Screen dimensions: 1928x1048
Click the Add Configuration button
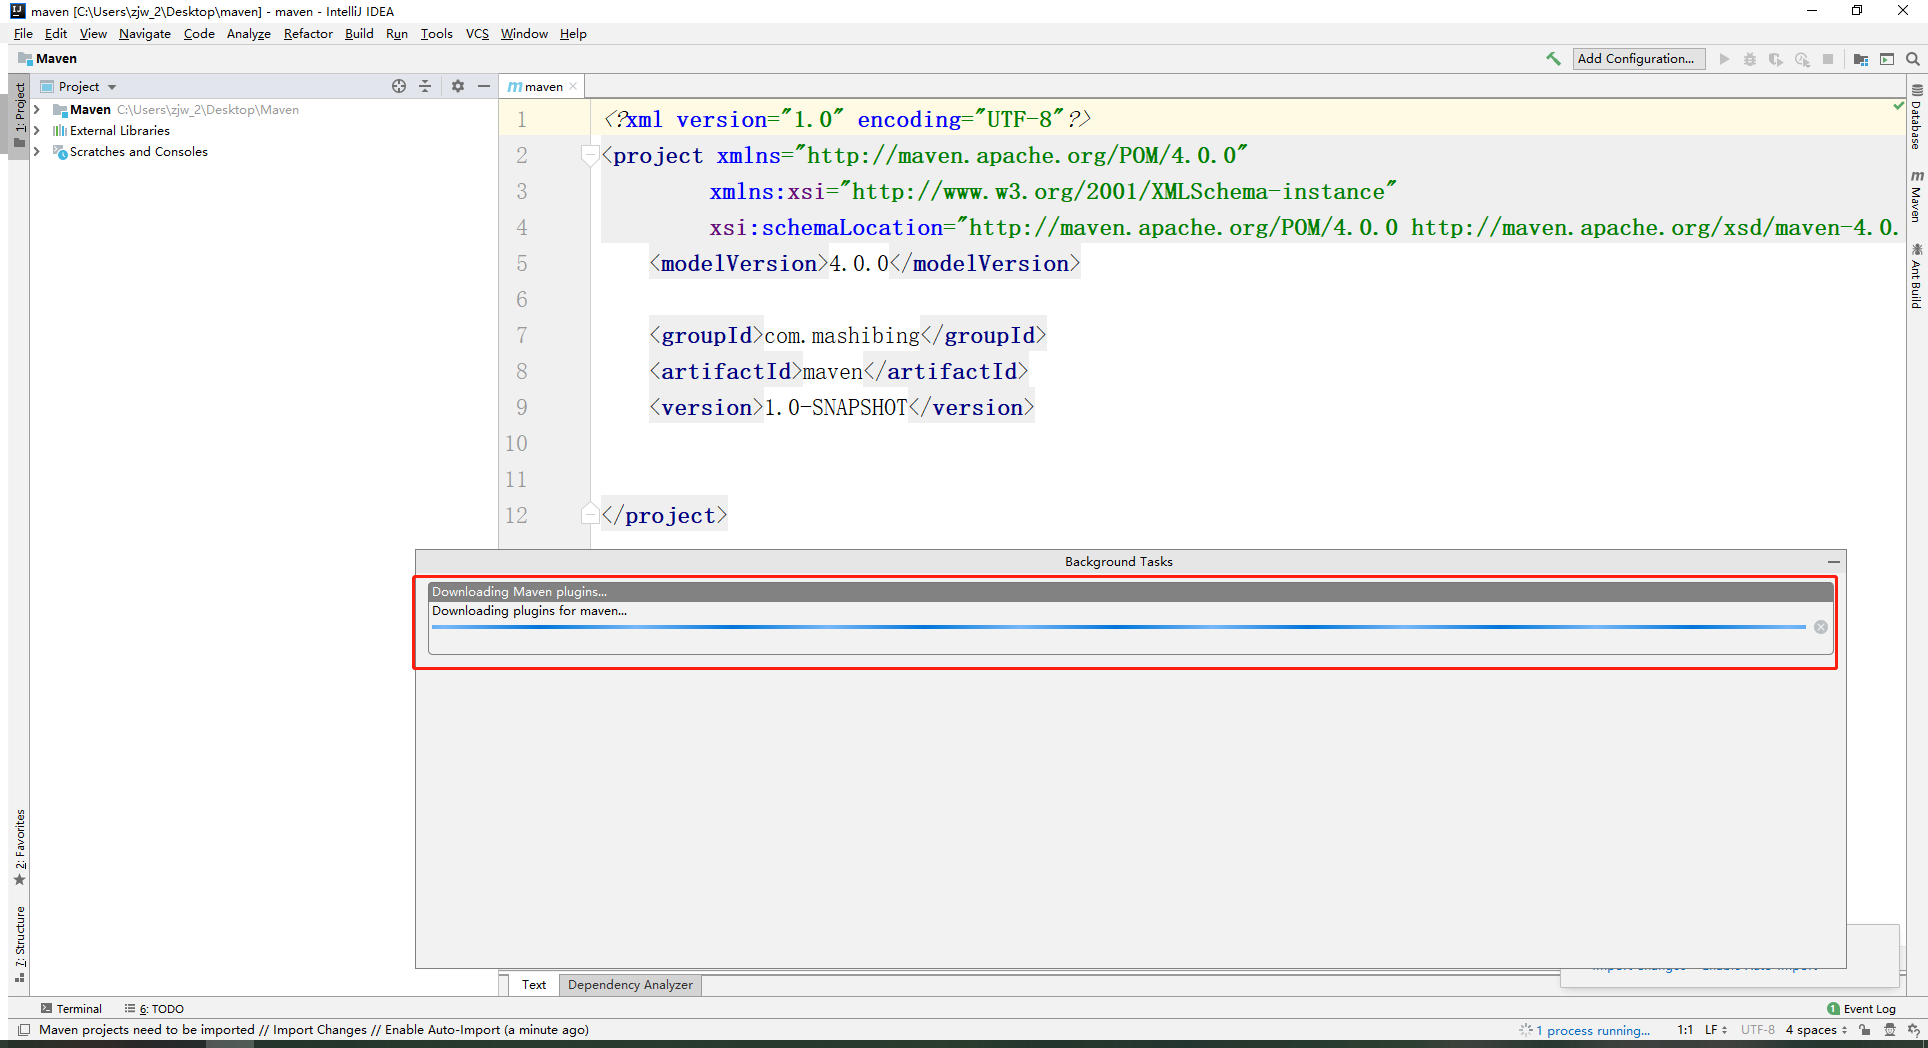point(1636,59)
